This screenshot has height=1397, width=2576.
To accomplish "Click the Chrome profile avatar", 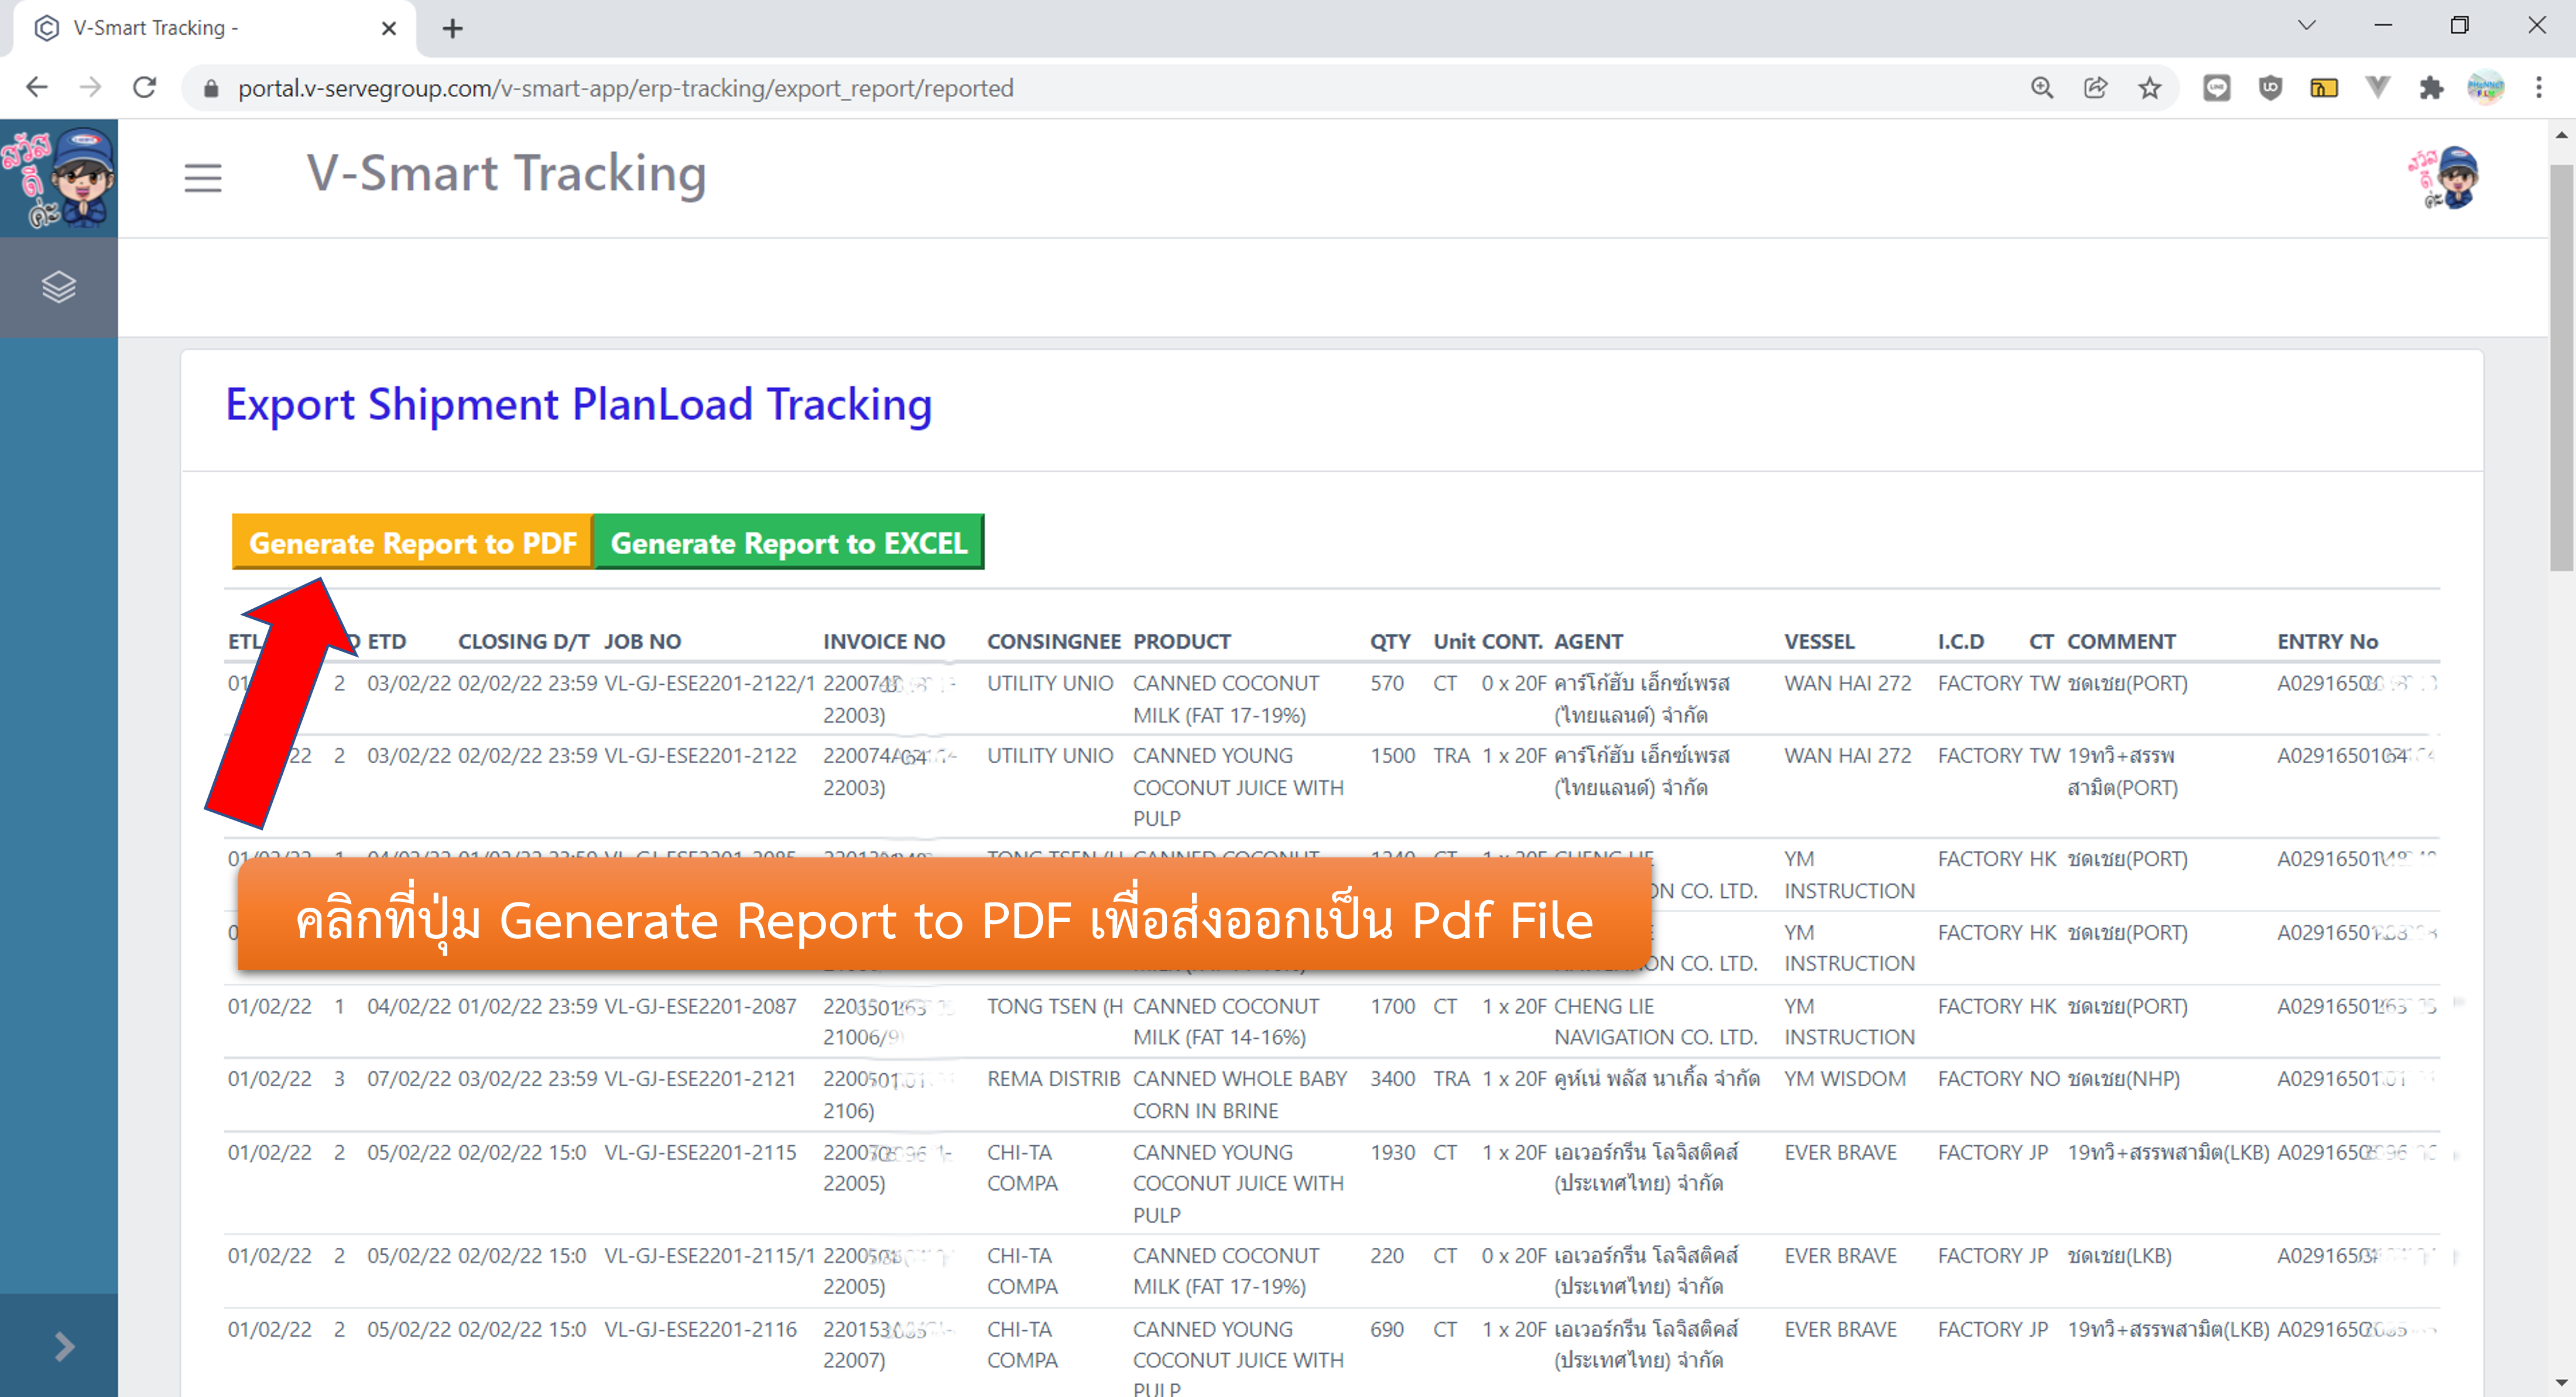I will [x=2486, y=88].
